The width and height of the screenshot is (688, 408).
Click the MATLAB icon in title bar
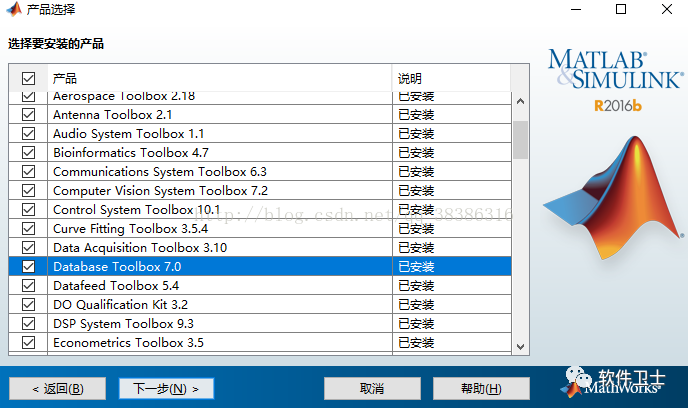(x=14, y=9)
